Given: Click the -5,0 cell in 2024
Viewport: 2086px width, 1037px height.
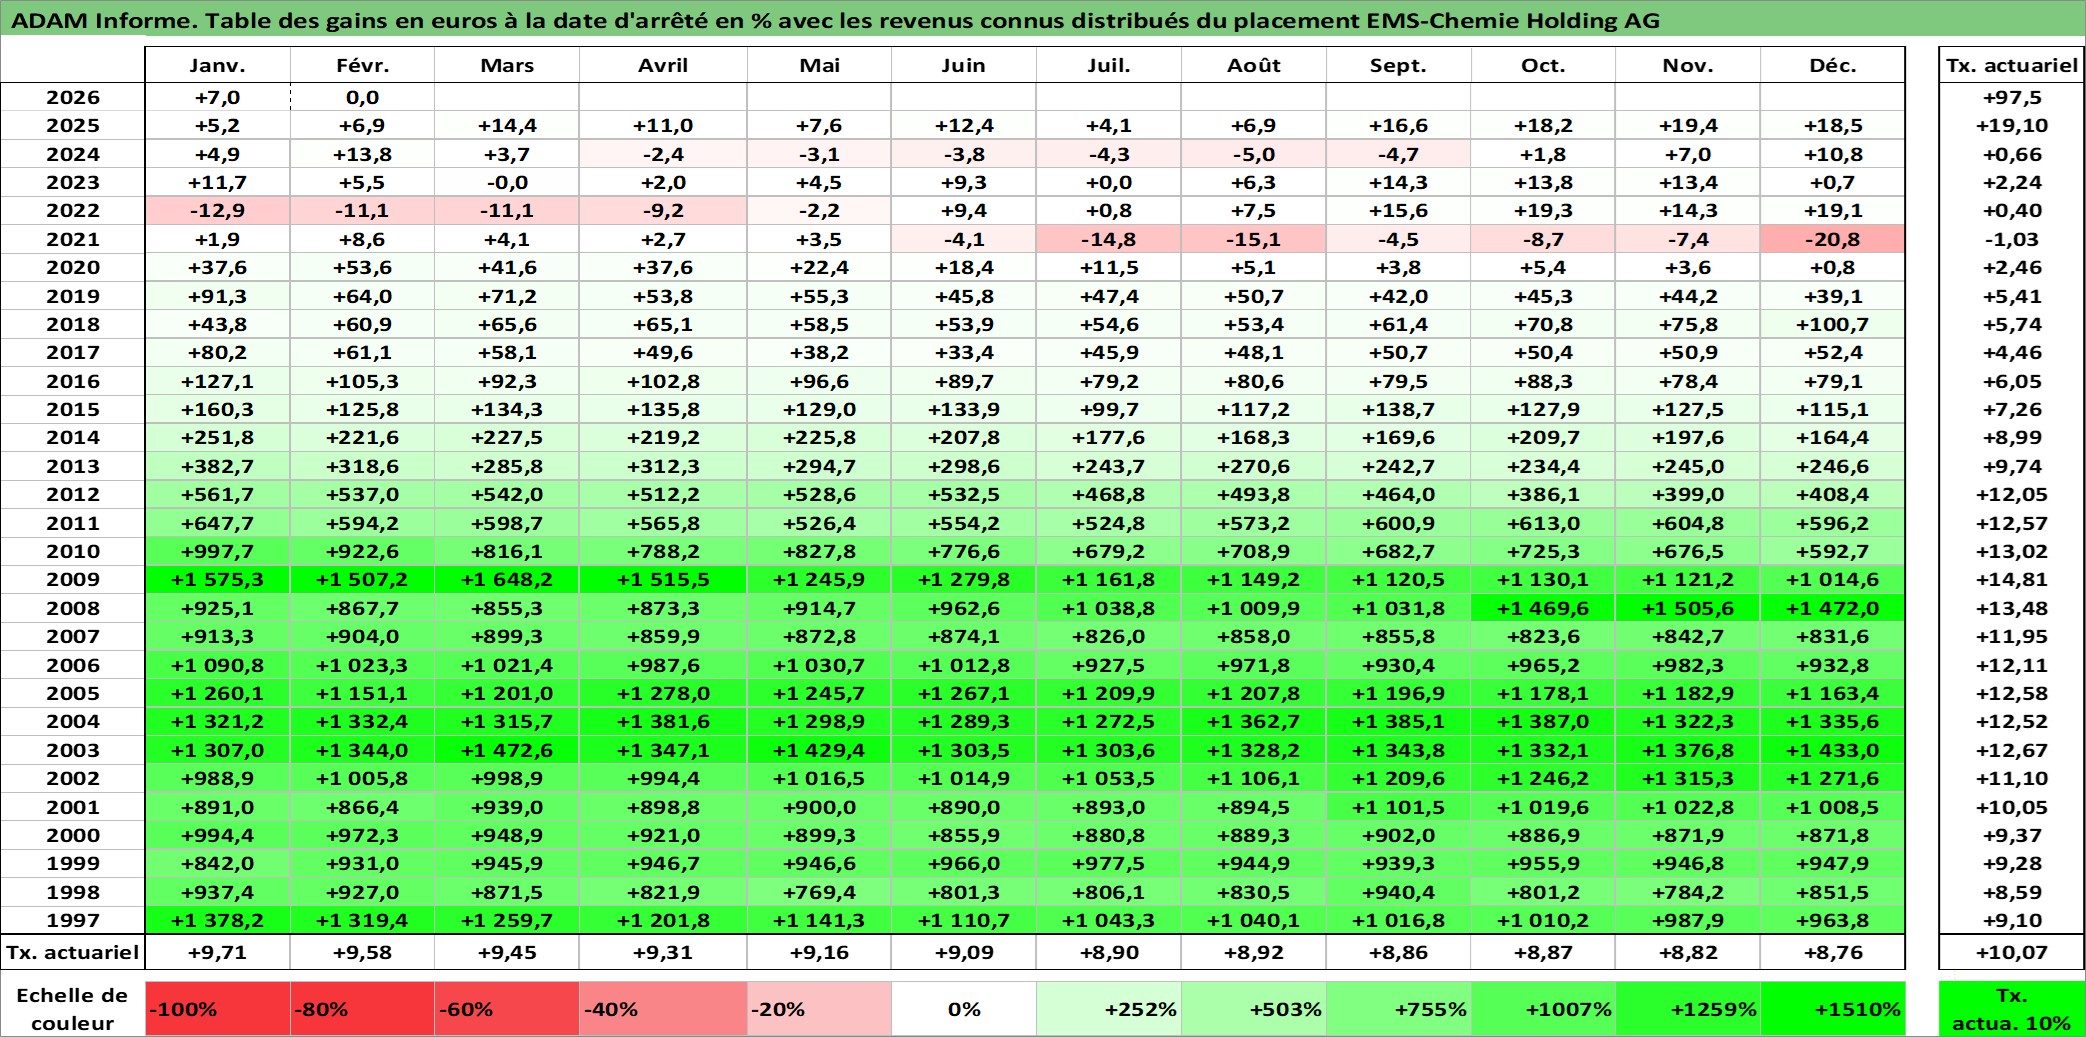Looking at the screenshot, I should coord(1254,154).
